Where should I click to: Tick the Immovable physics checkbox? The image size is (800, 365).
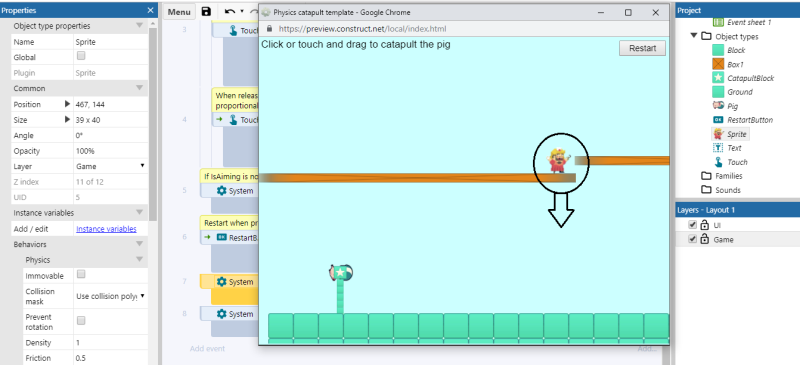81,275
